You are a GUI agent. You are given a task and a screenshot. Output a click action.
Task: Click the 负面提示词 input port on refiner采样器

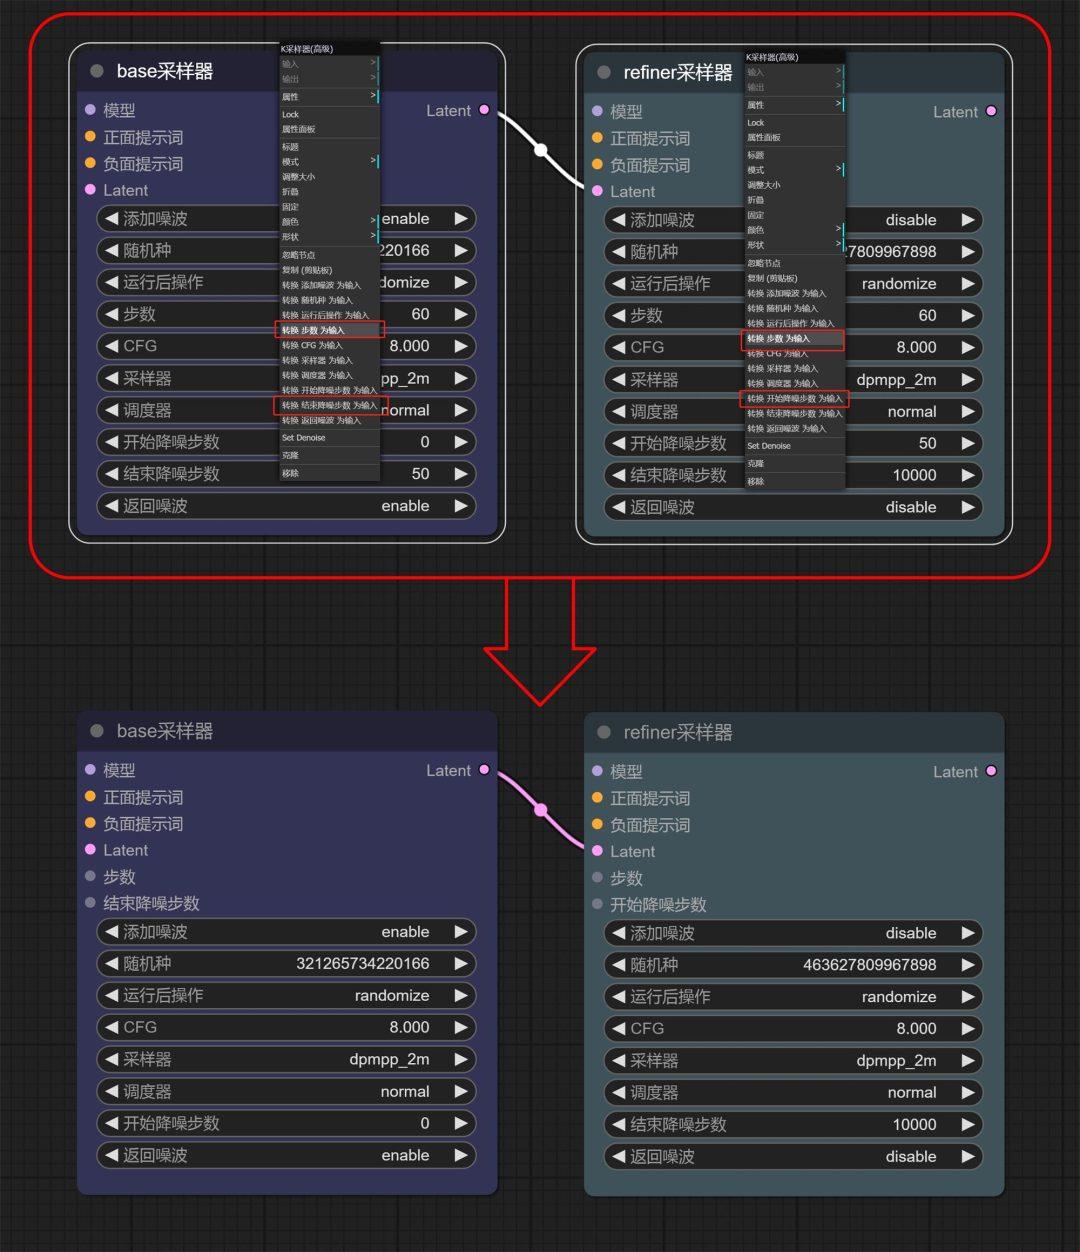(599, 165)
